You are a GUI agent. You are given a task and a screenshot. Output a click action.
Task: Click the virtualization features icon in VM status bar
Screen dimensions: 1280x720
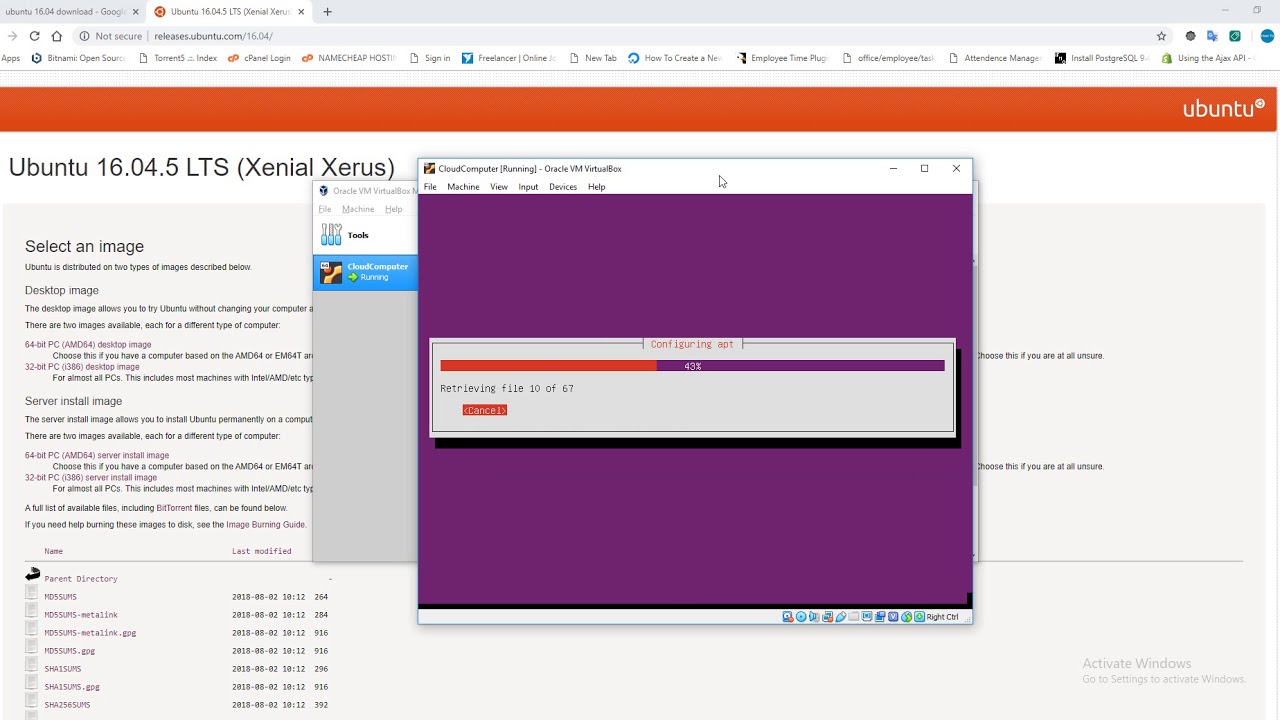click(x=893, y=617)
